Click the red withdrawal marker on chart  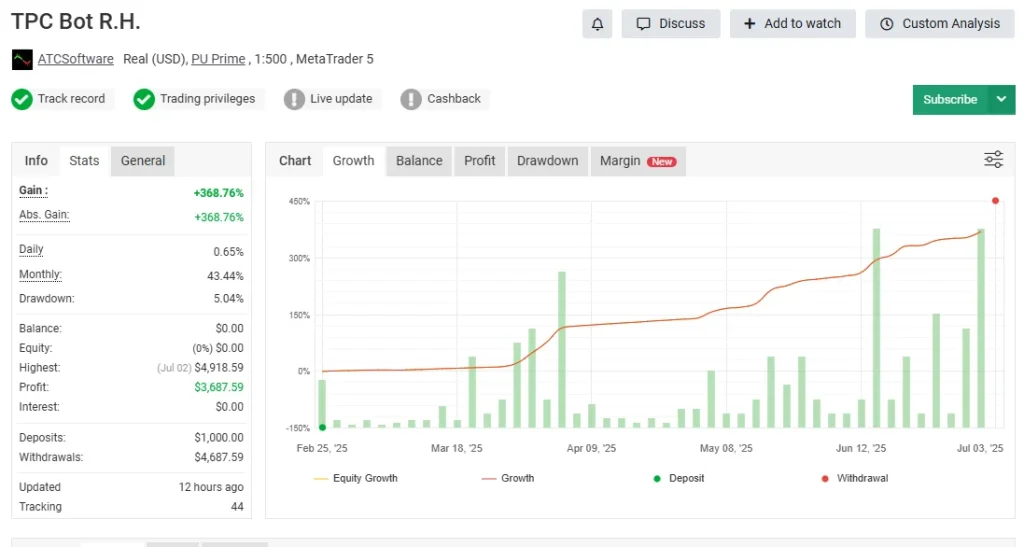995,201
